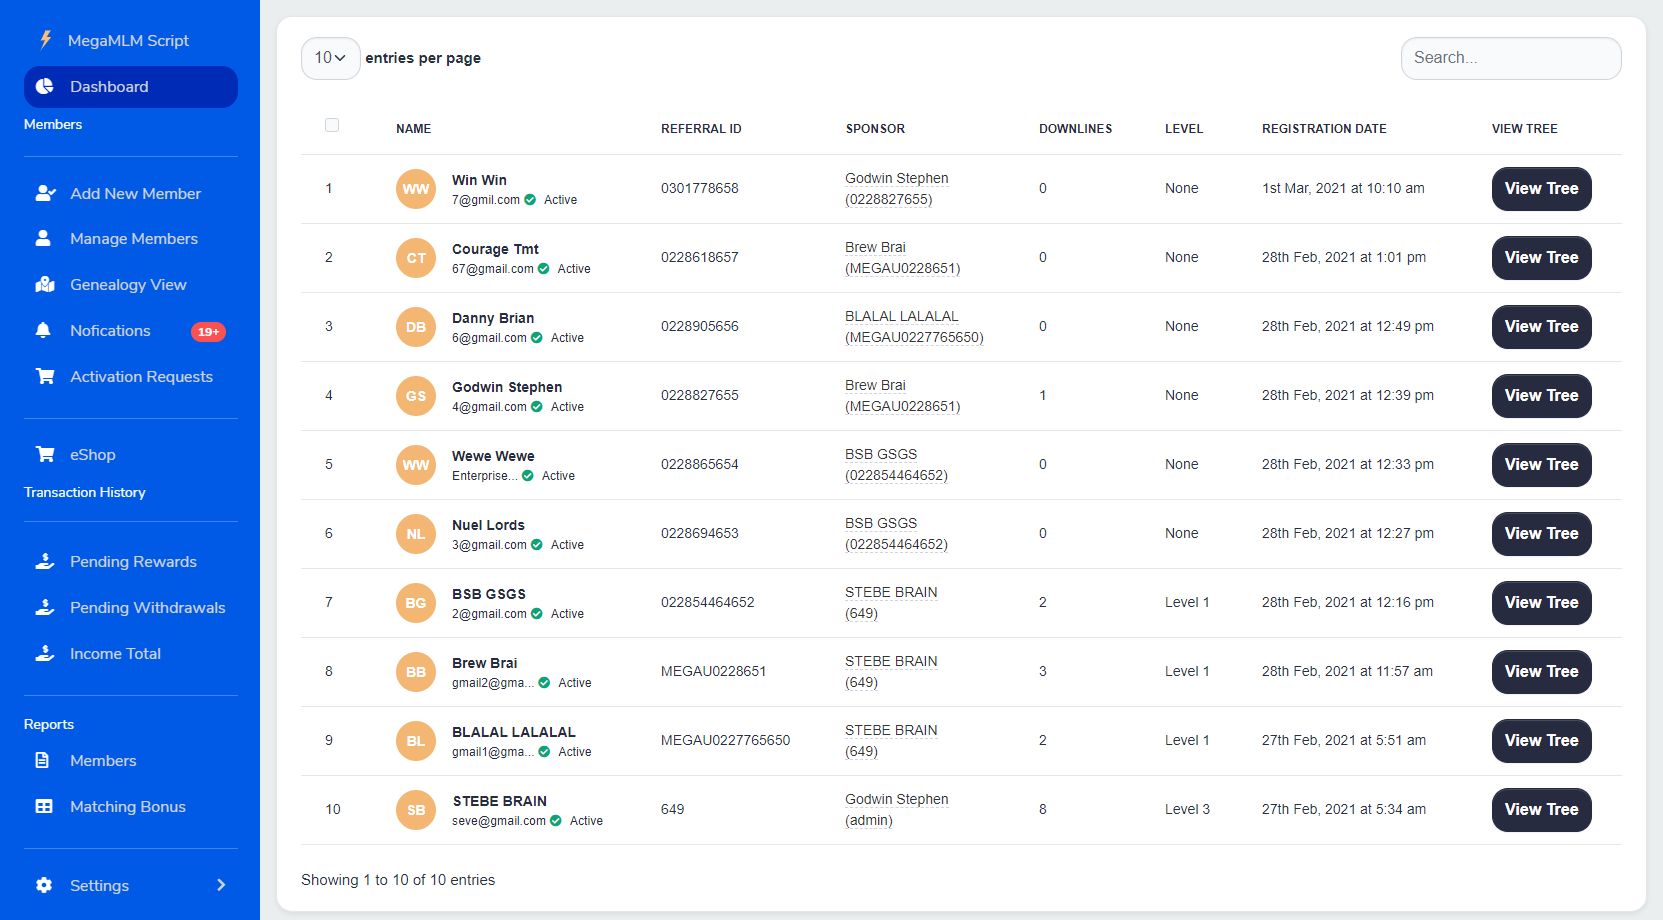Click the Search input field
This screenshot has width=1663, height=920.
point(1510,58)
